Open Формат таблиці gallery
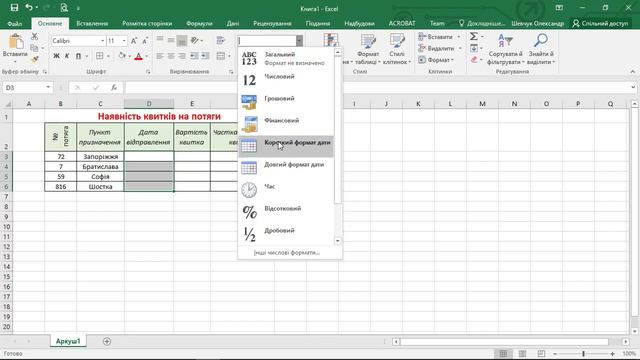Viewport: 640px width, 360px height. 368,49
